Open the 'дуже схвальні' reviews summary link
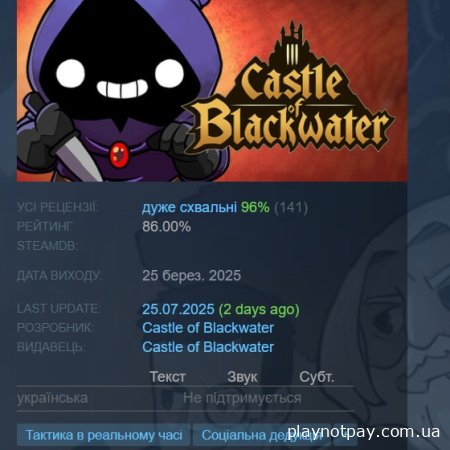Viewport: 450px width, 450px height. click(189, 207)
